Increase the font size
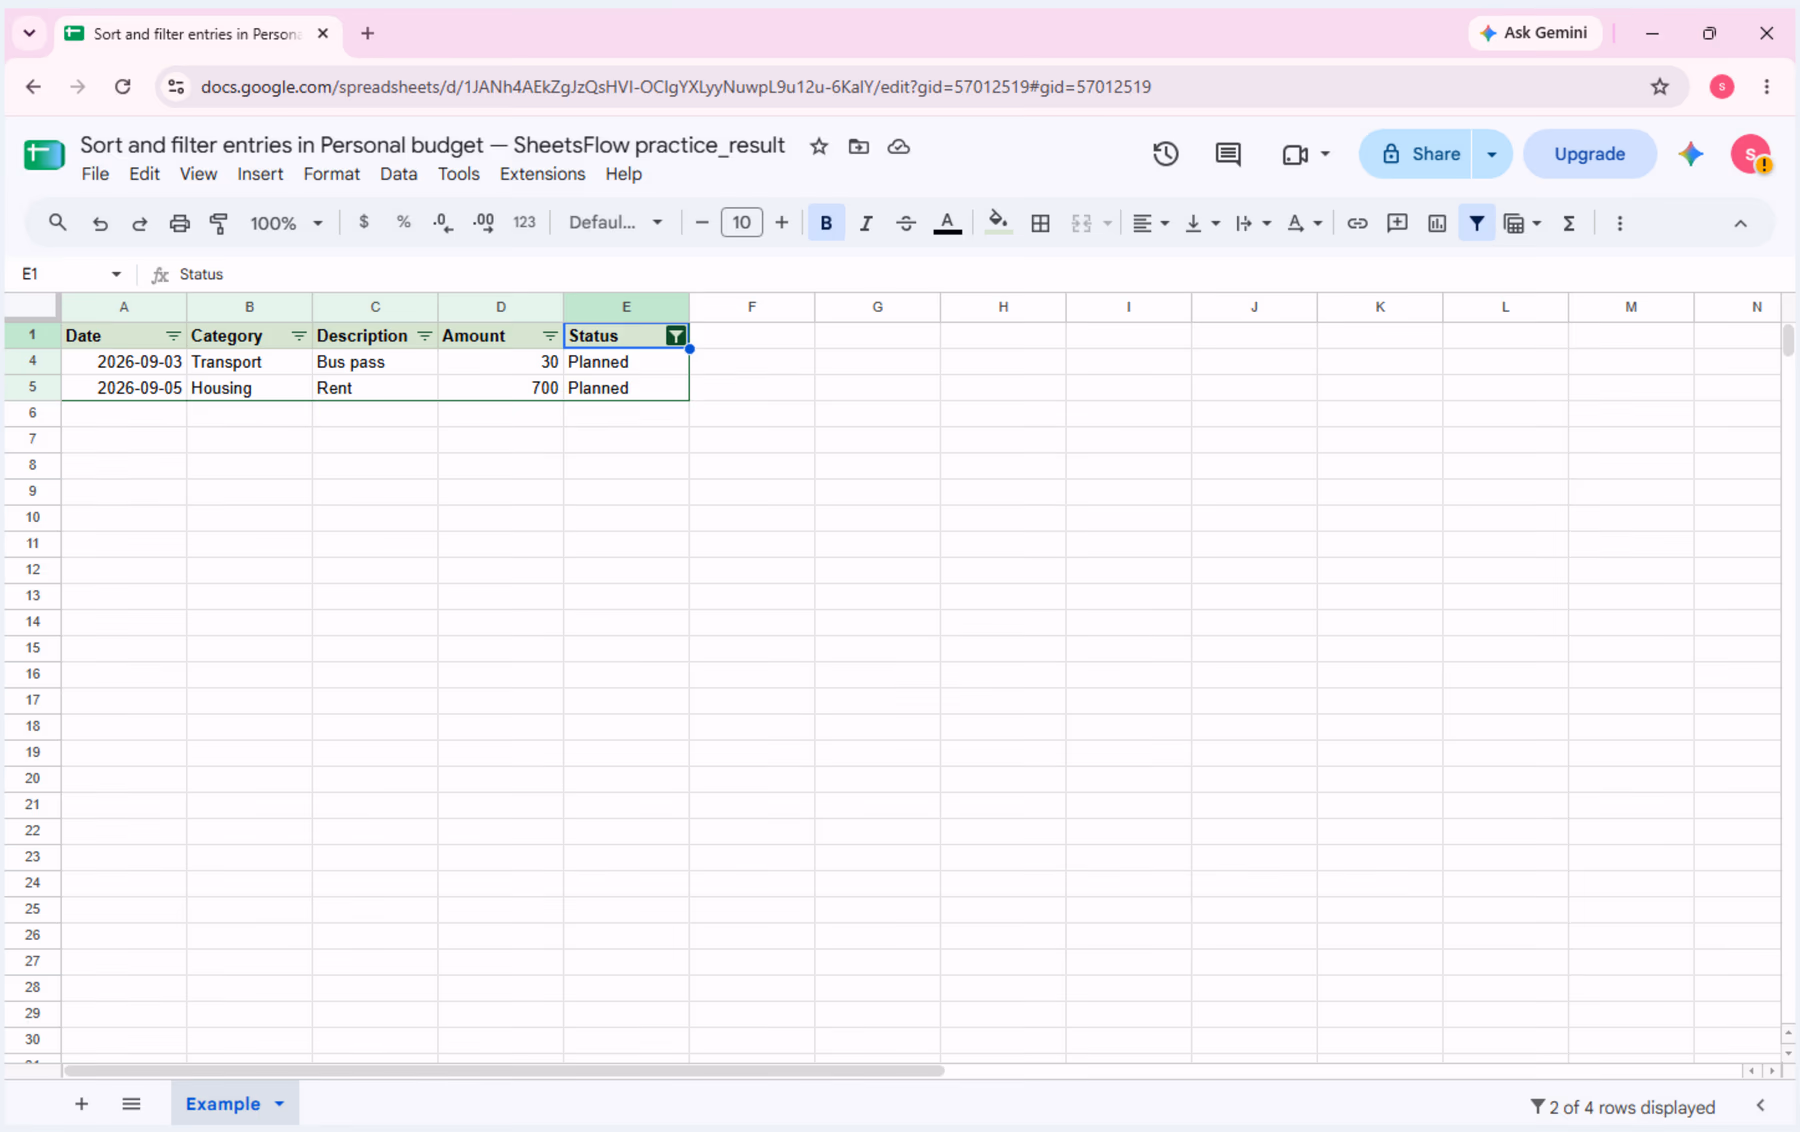The width and height of the screenshot is (1800, 1132). pos(782,223)
